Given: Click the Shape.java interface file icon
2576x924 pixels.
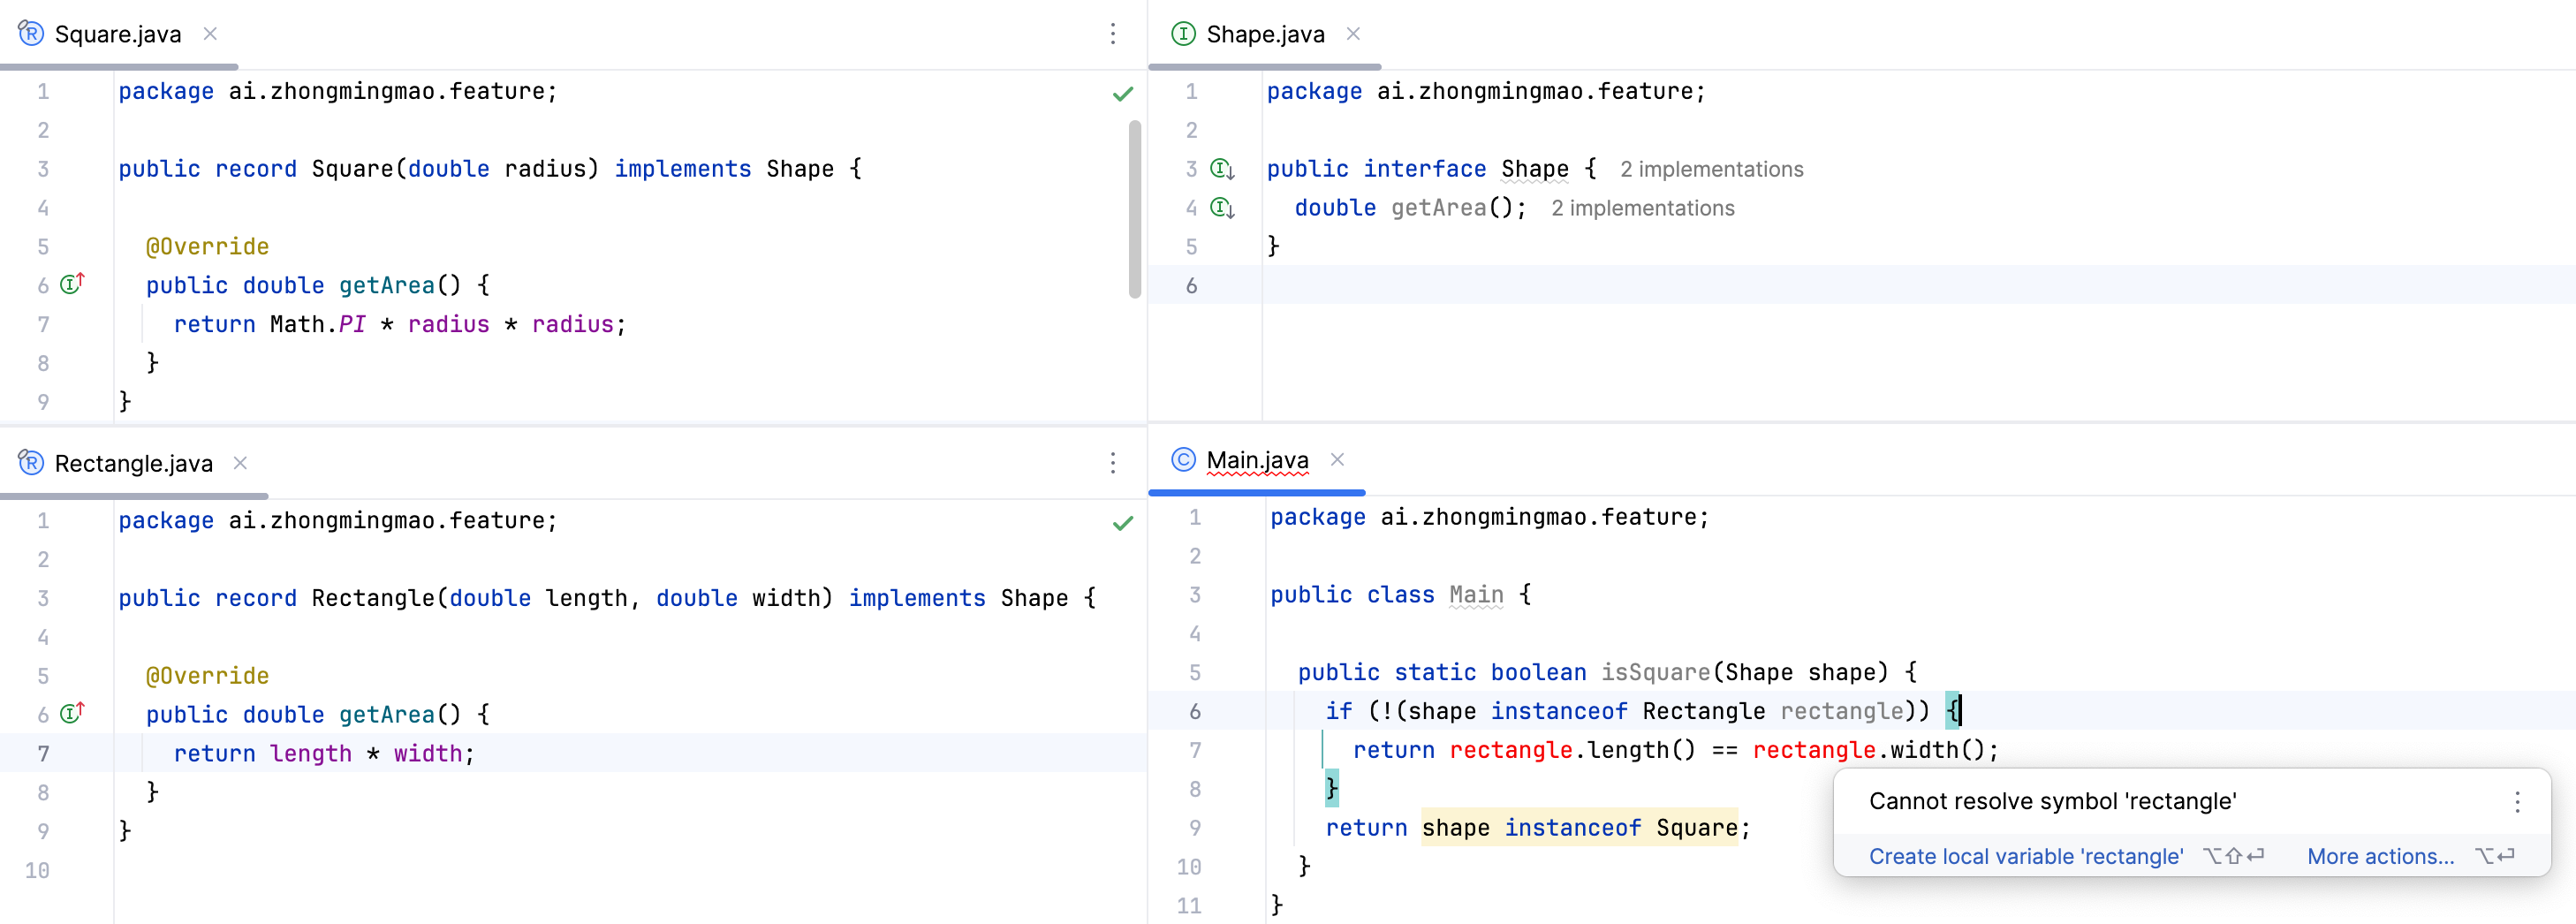Looking at the screenshot, I should coord(1183,34).
